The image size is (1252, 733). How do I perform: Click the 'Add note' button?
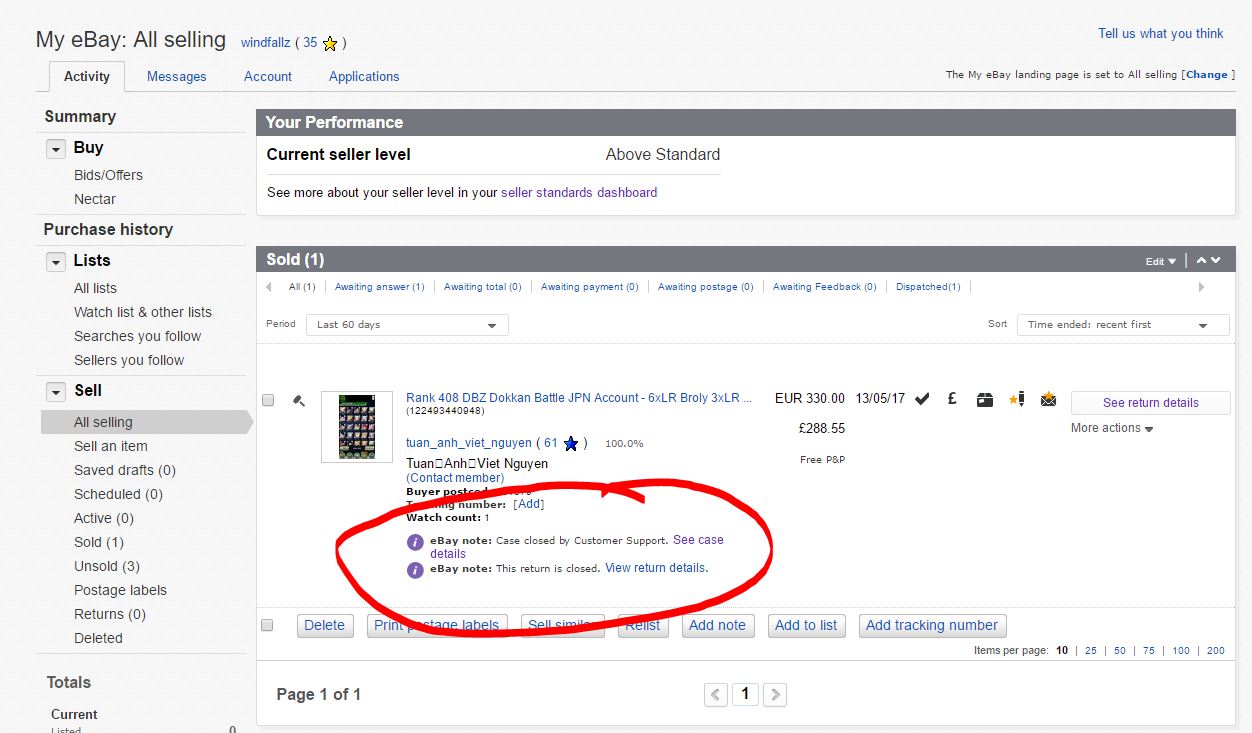717,626
